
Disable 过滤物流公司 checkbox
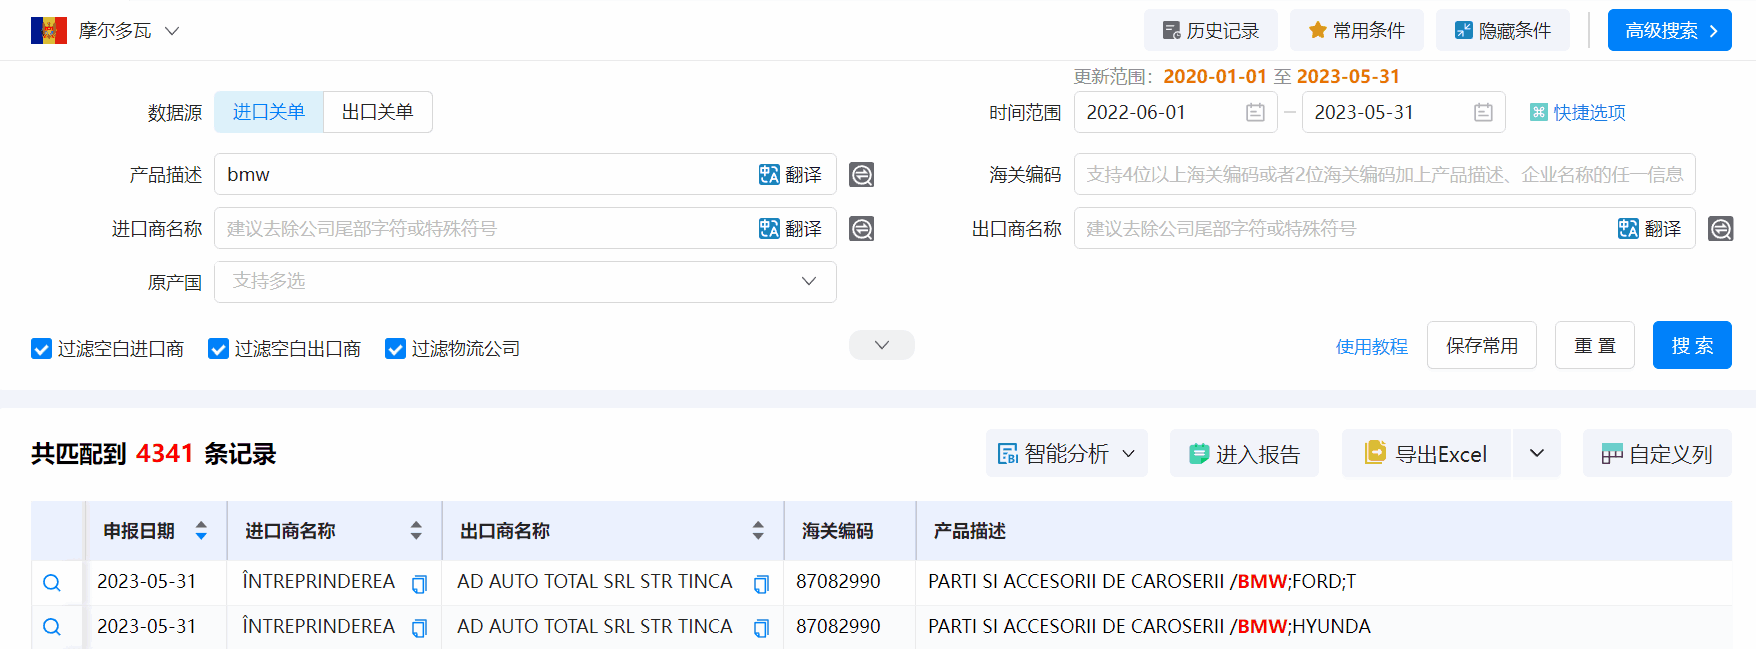pos(395,349)
